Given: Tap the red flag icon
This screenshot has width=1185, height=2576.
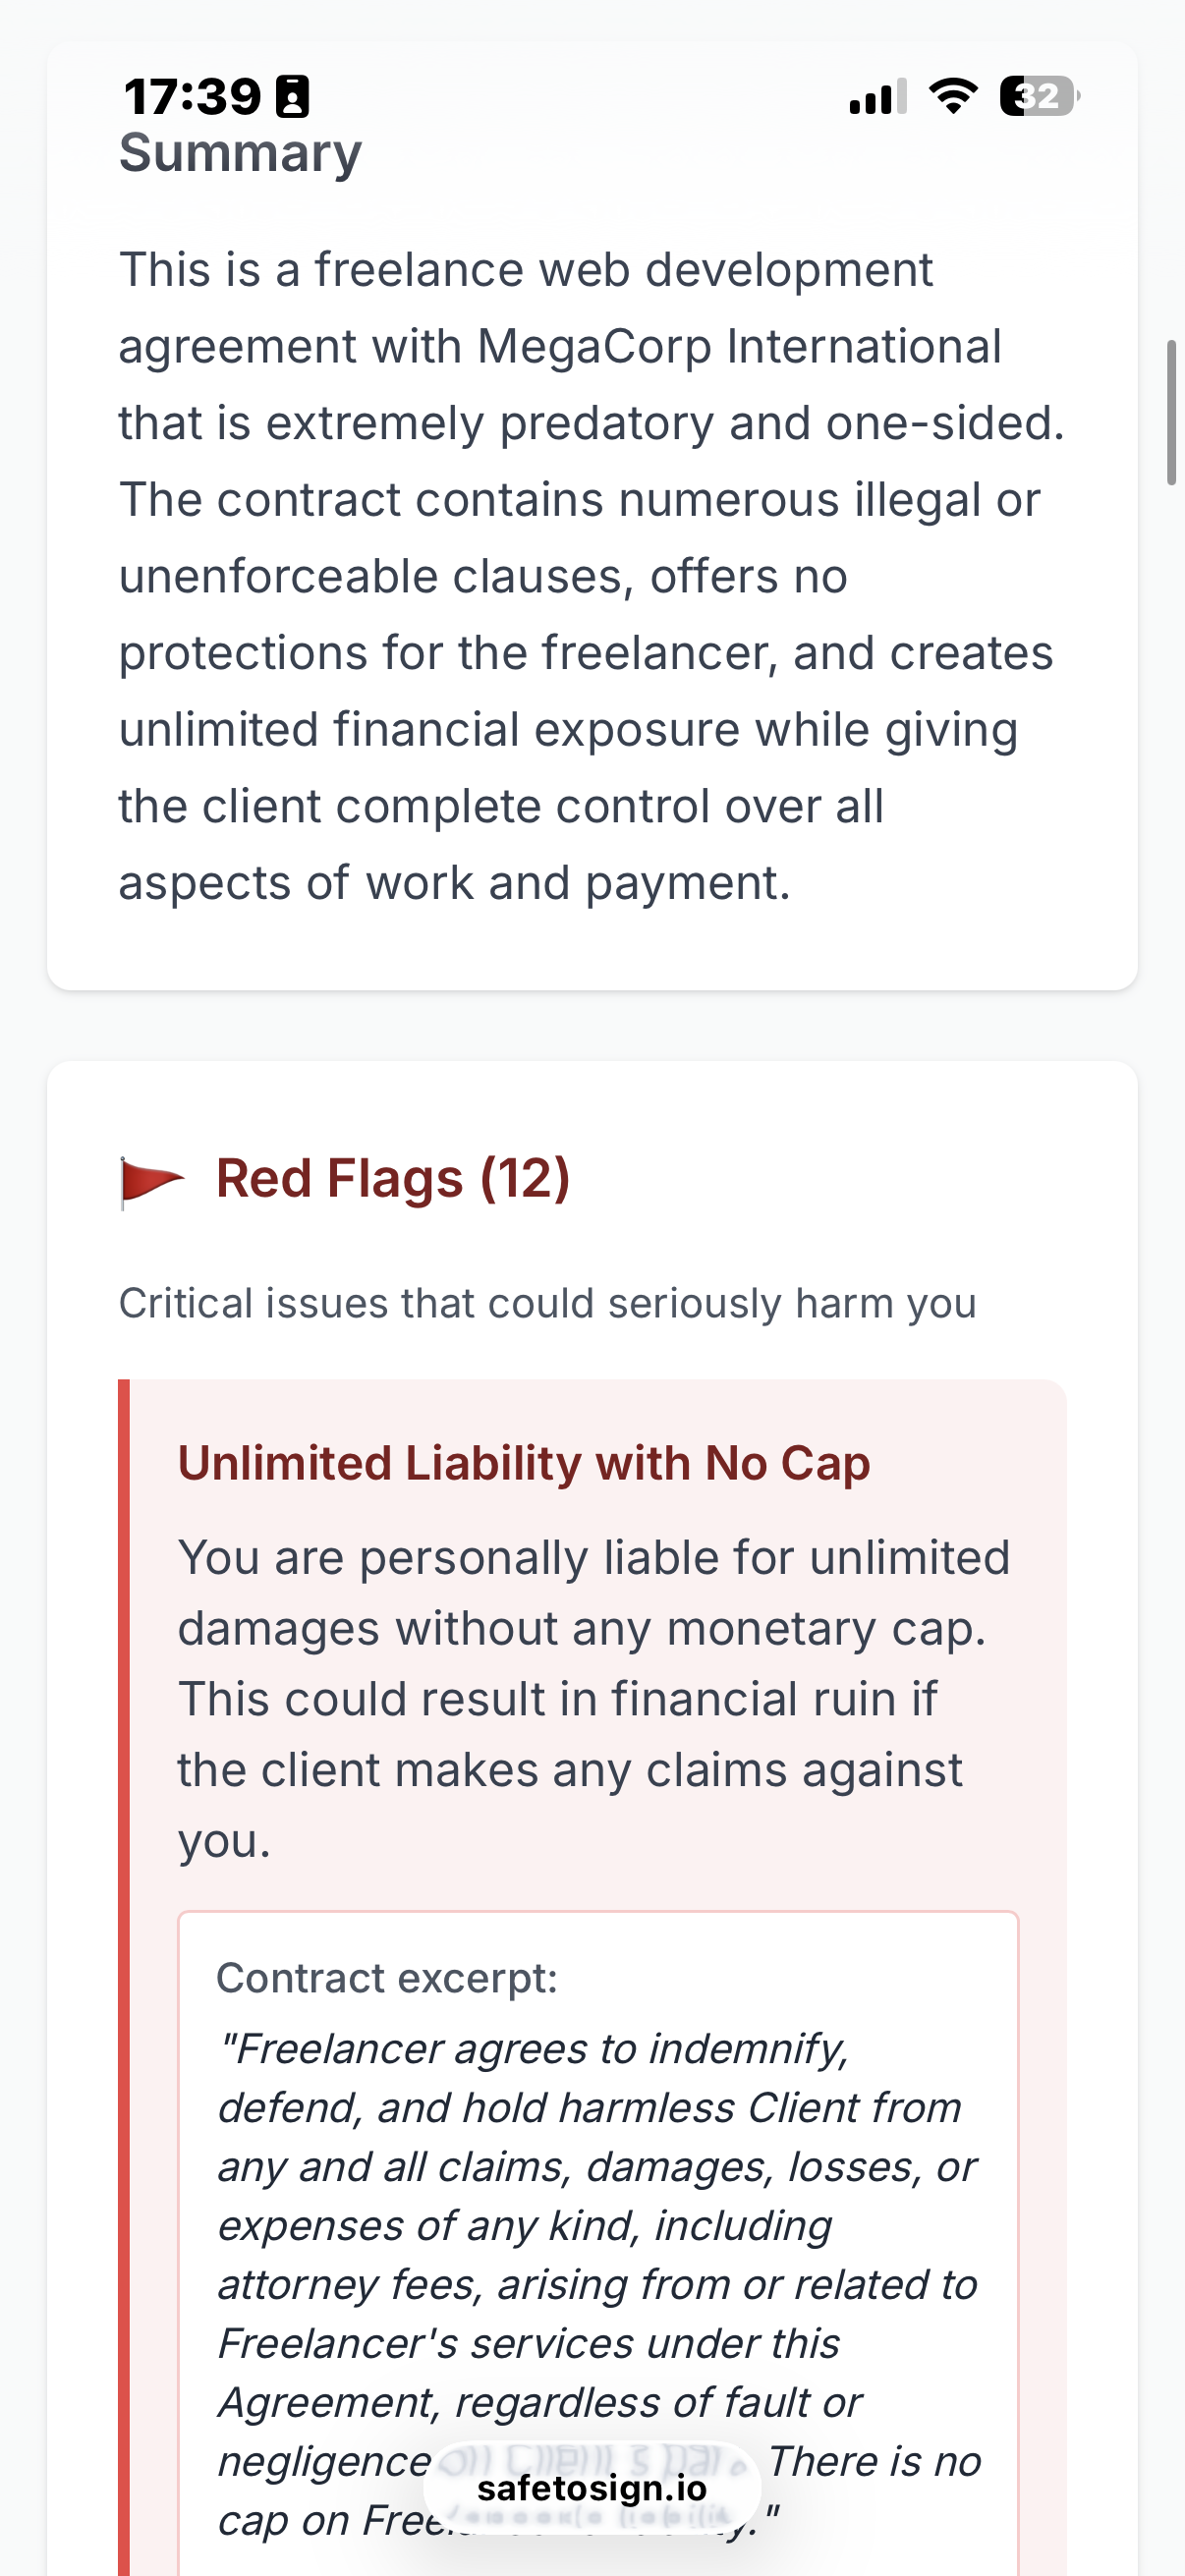Looking at the screenshot, I should [x=151, y=1181].
